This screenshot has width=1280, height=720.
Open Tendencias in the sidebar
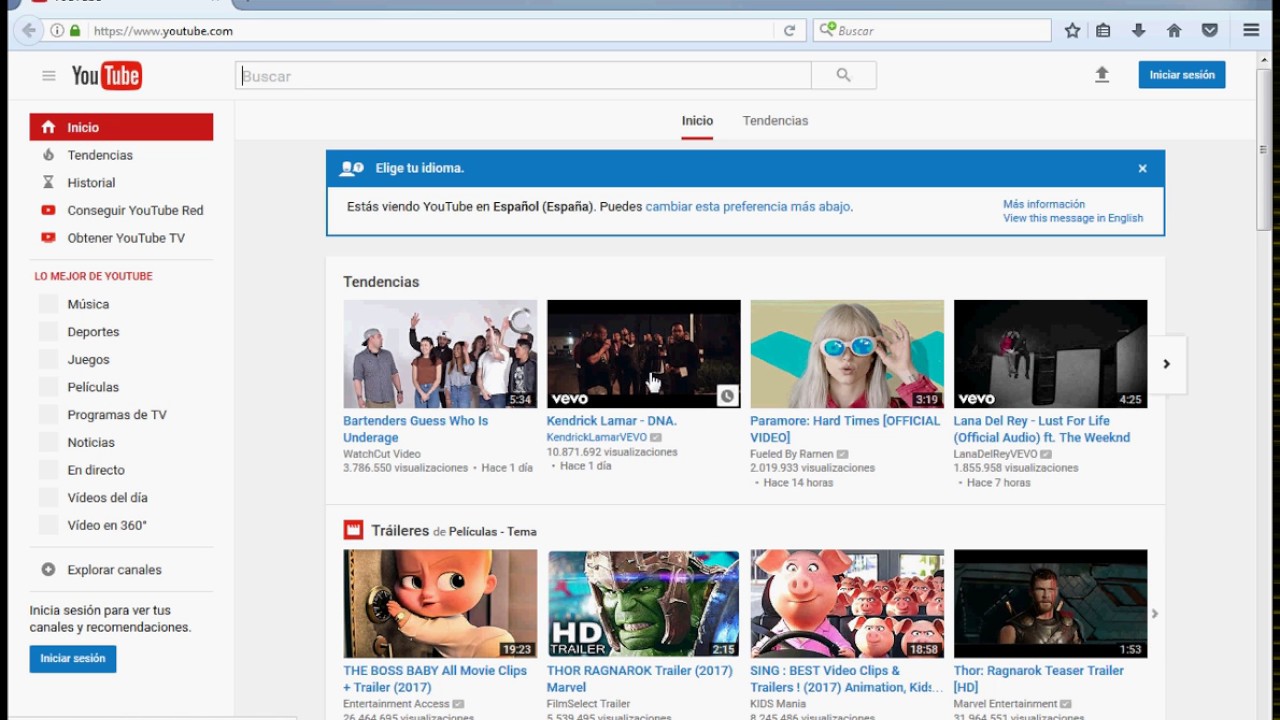(x=121, y=155)
